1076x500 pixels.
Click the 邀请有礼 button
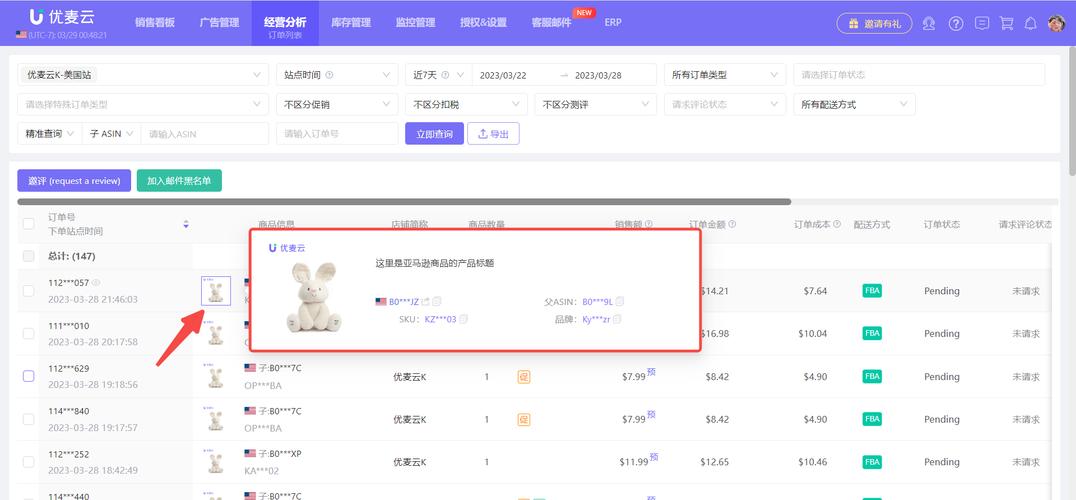click(874, 23)
